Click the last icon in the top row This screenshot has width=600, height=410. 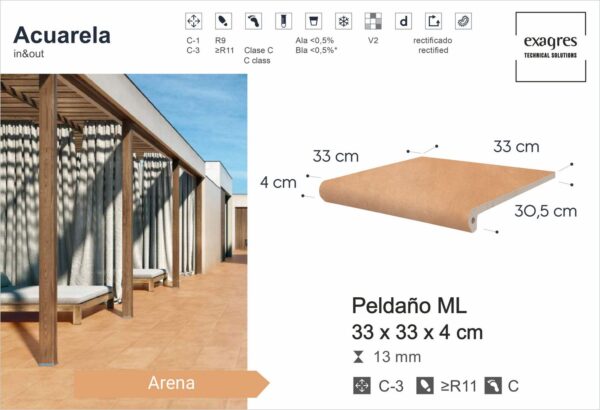click(463, 21)
